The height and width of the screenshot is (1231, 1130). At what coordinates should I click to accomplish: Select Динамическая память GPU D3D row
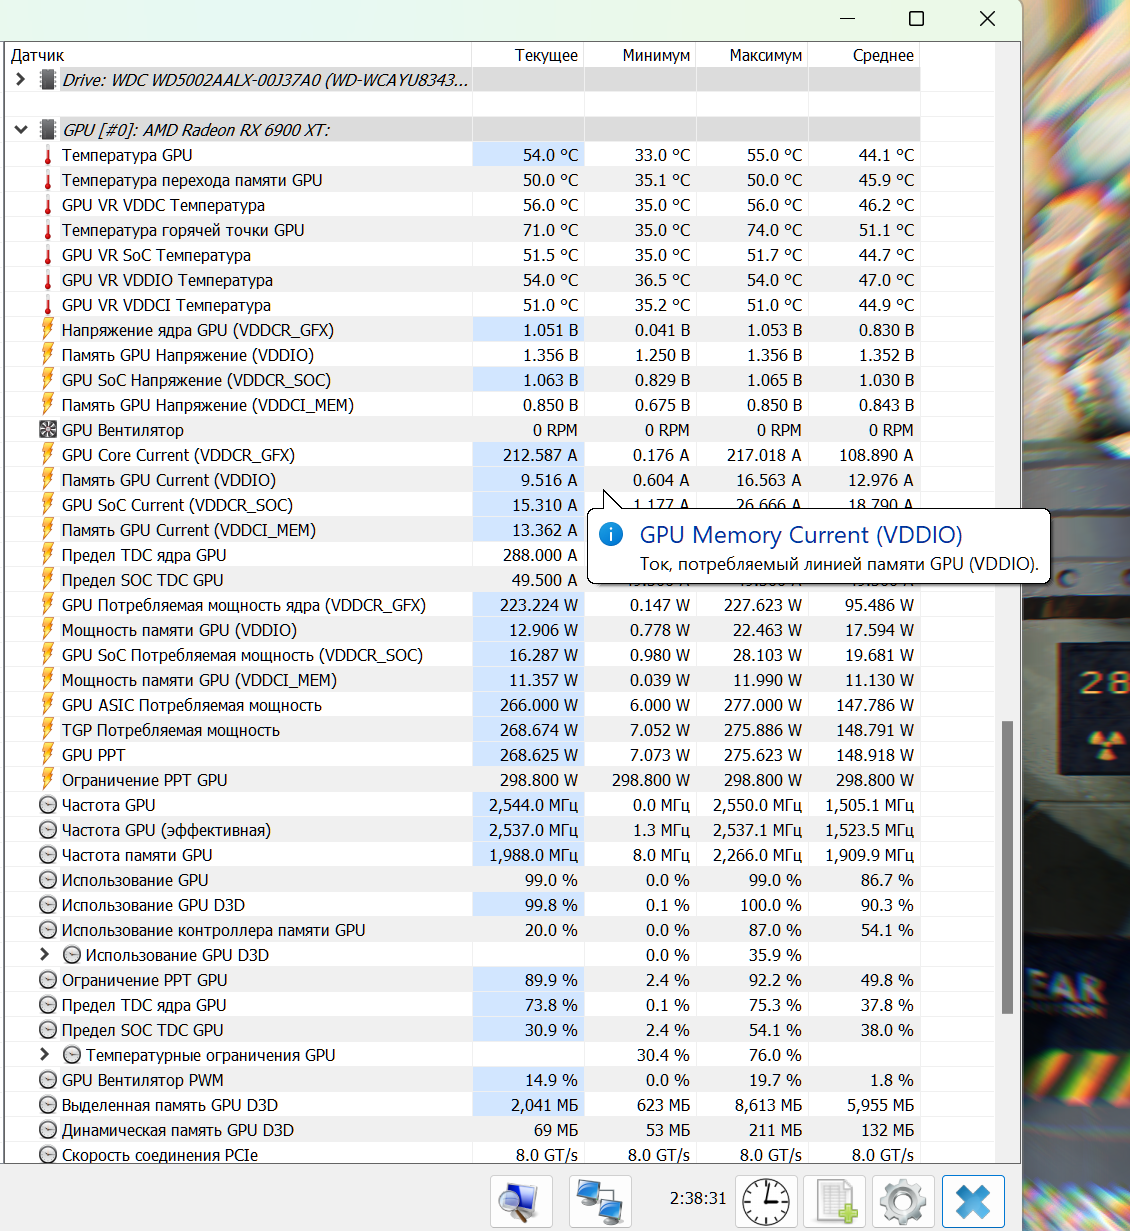click(462, 1130)
